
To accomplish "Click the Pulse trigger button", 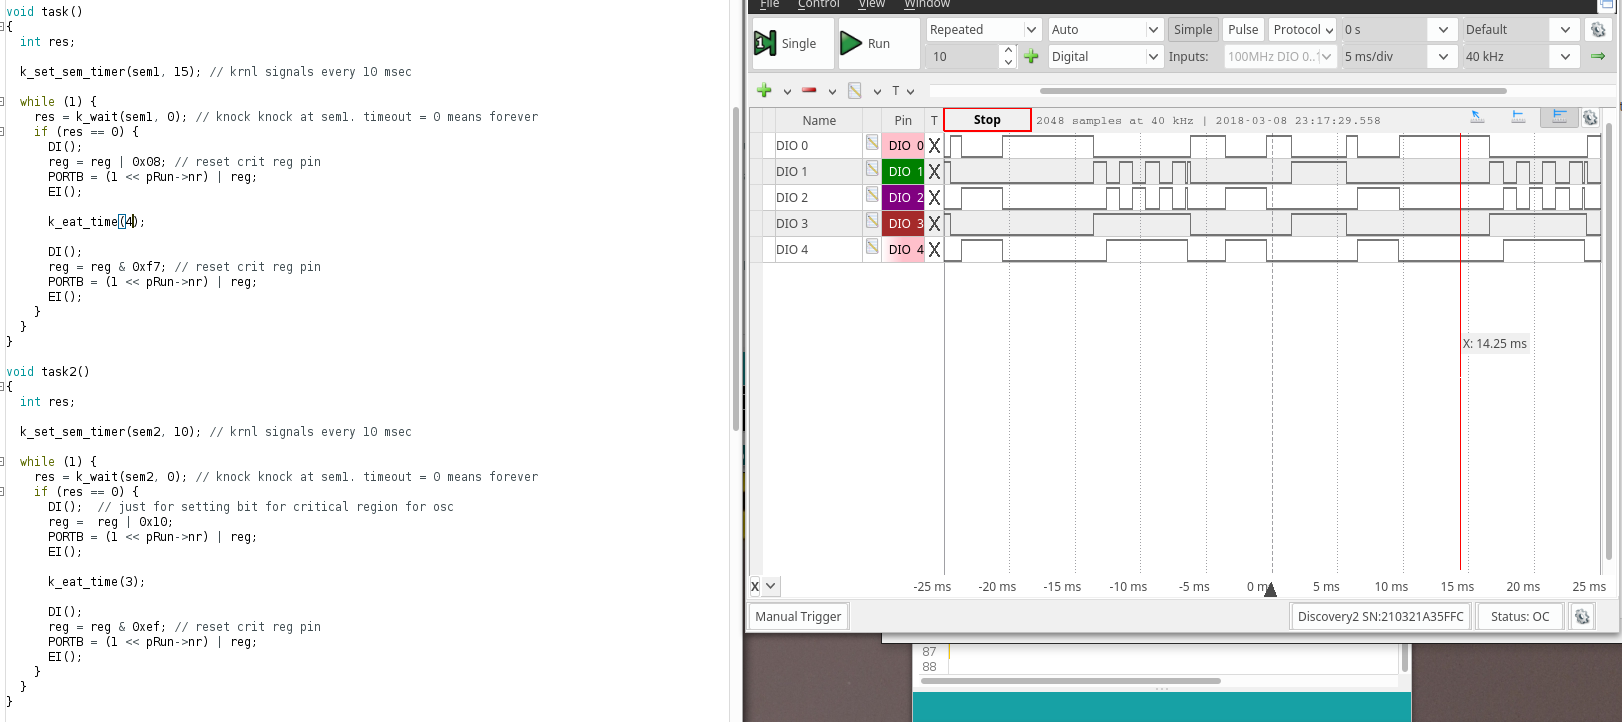I will (x=1243, y=30).
